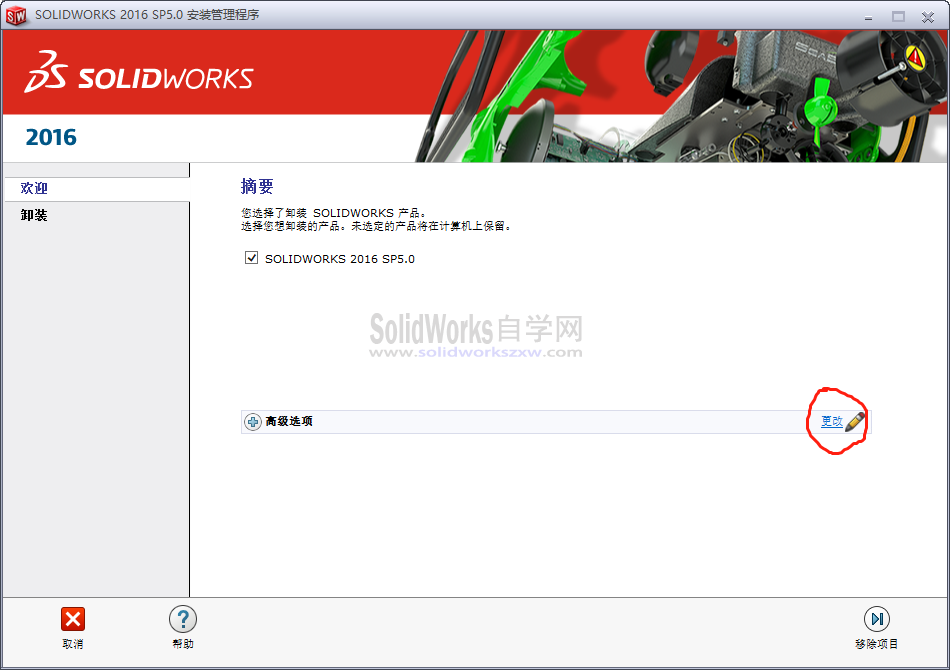Click the 帮助 help button

(183, 630)
